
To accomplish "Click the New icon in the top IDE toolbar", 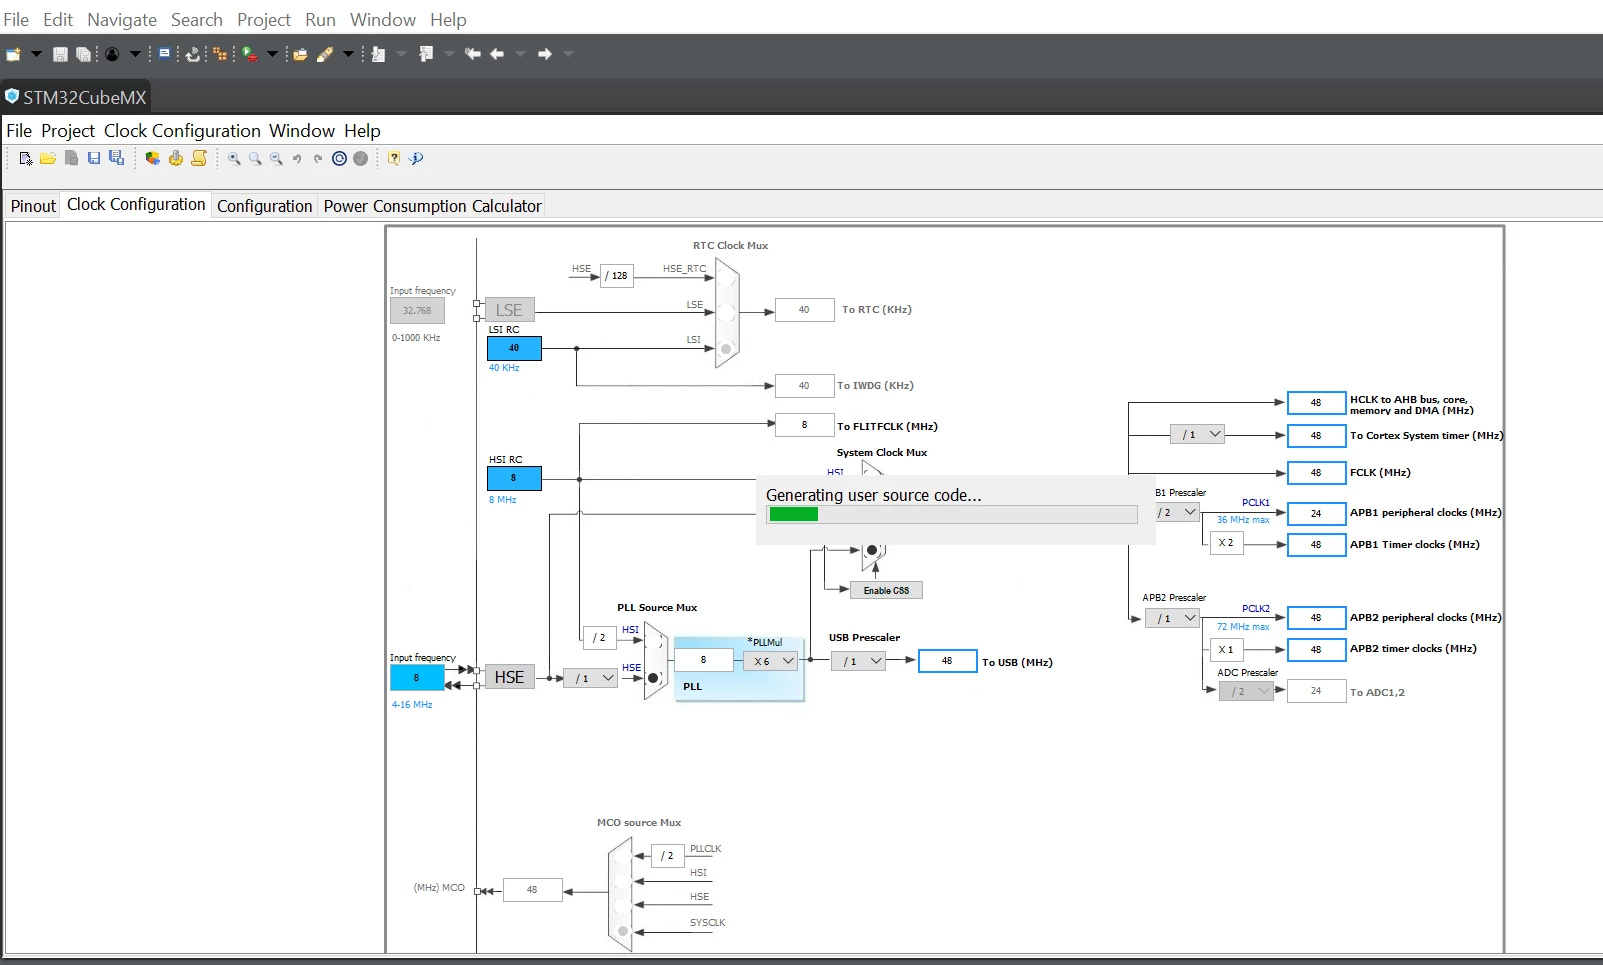I will coord(13,54).
